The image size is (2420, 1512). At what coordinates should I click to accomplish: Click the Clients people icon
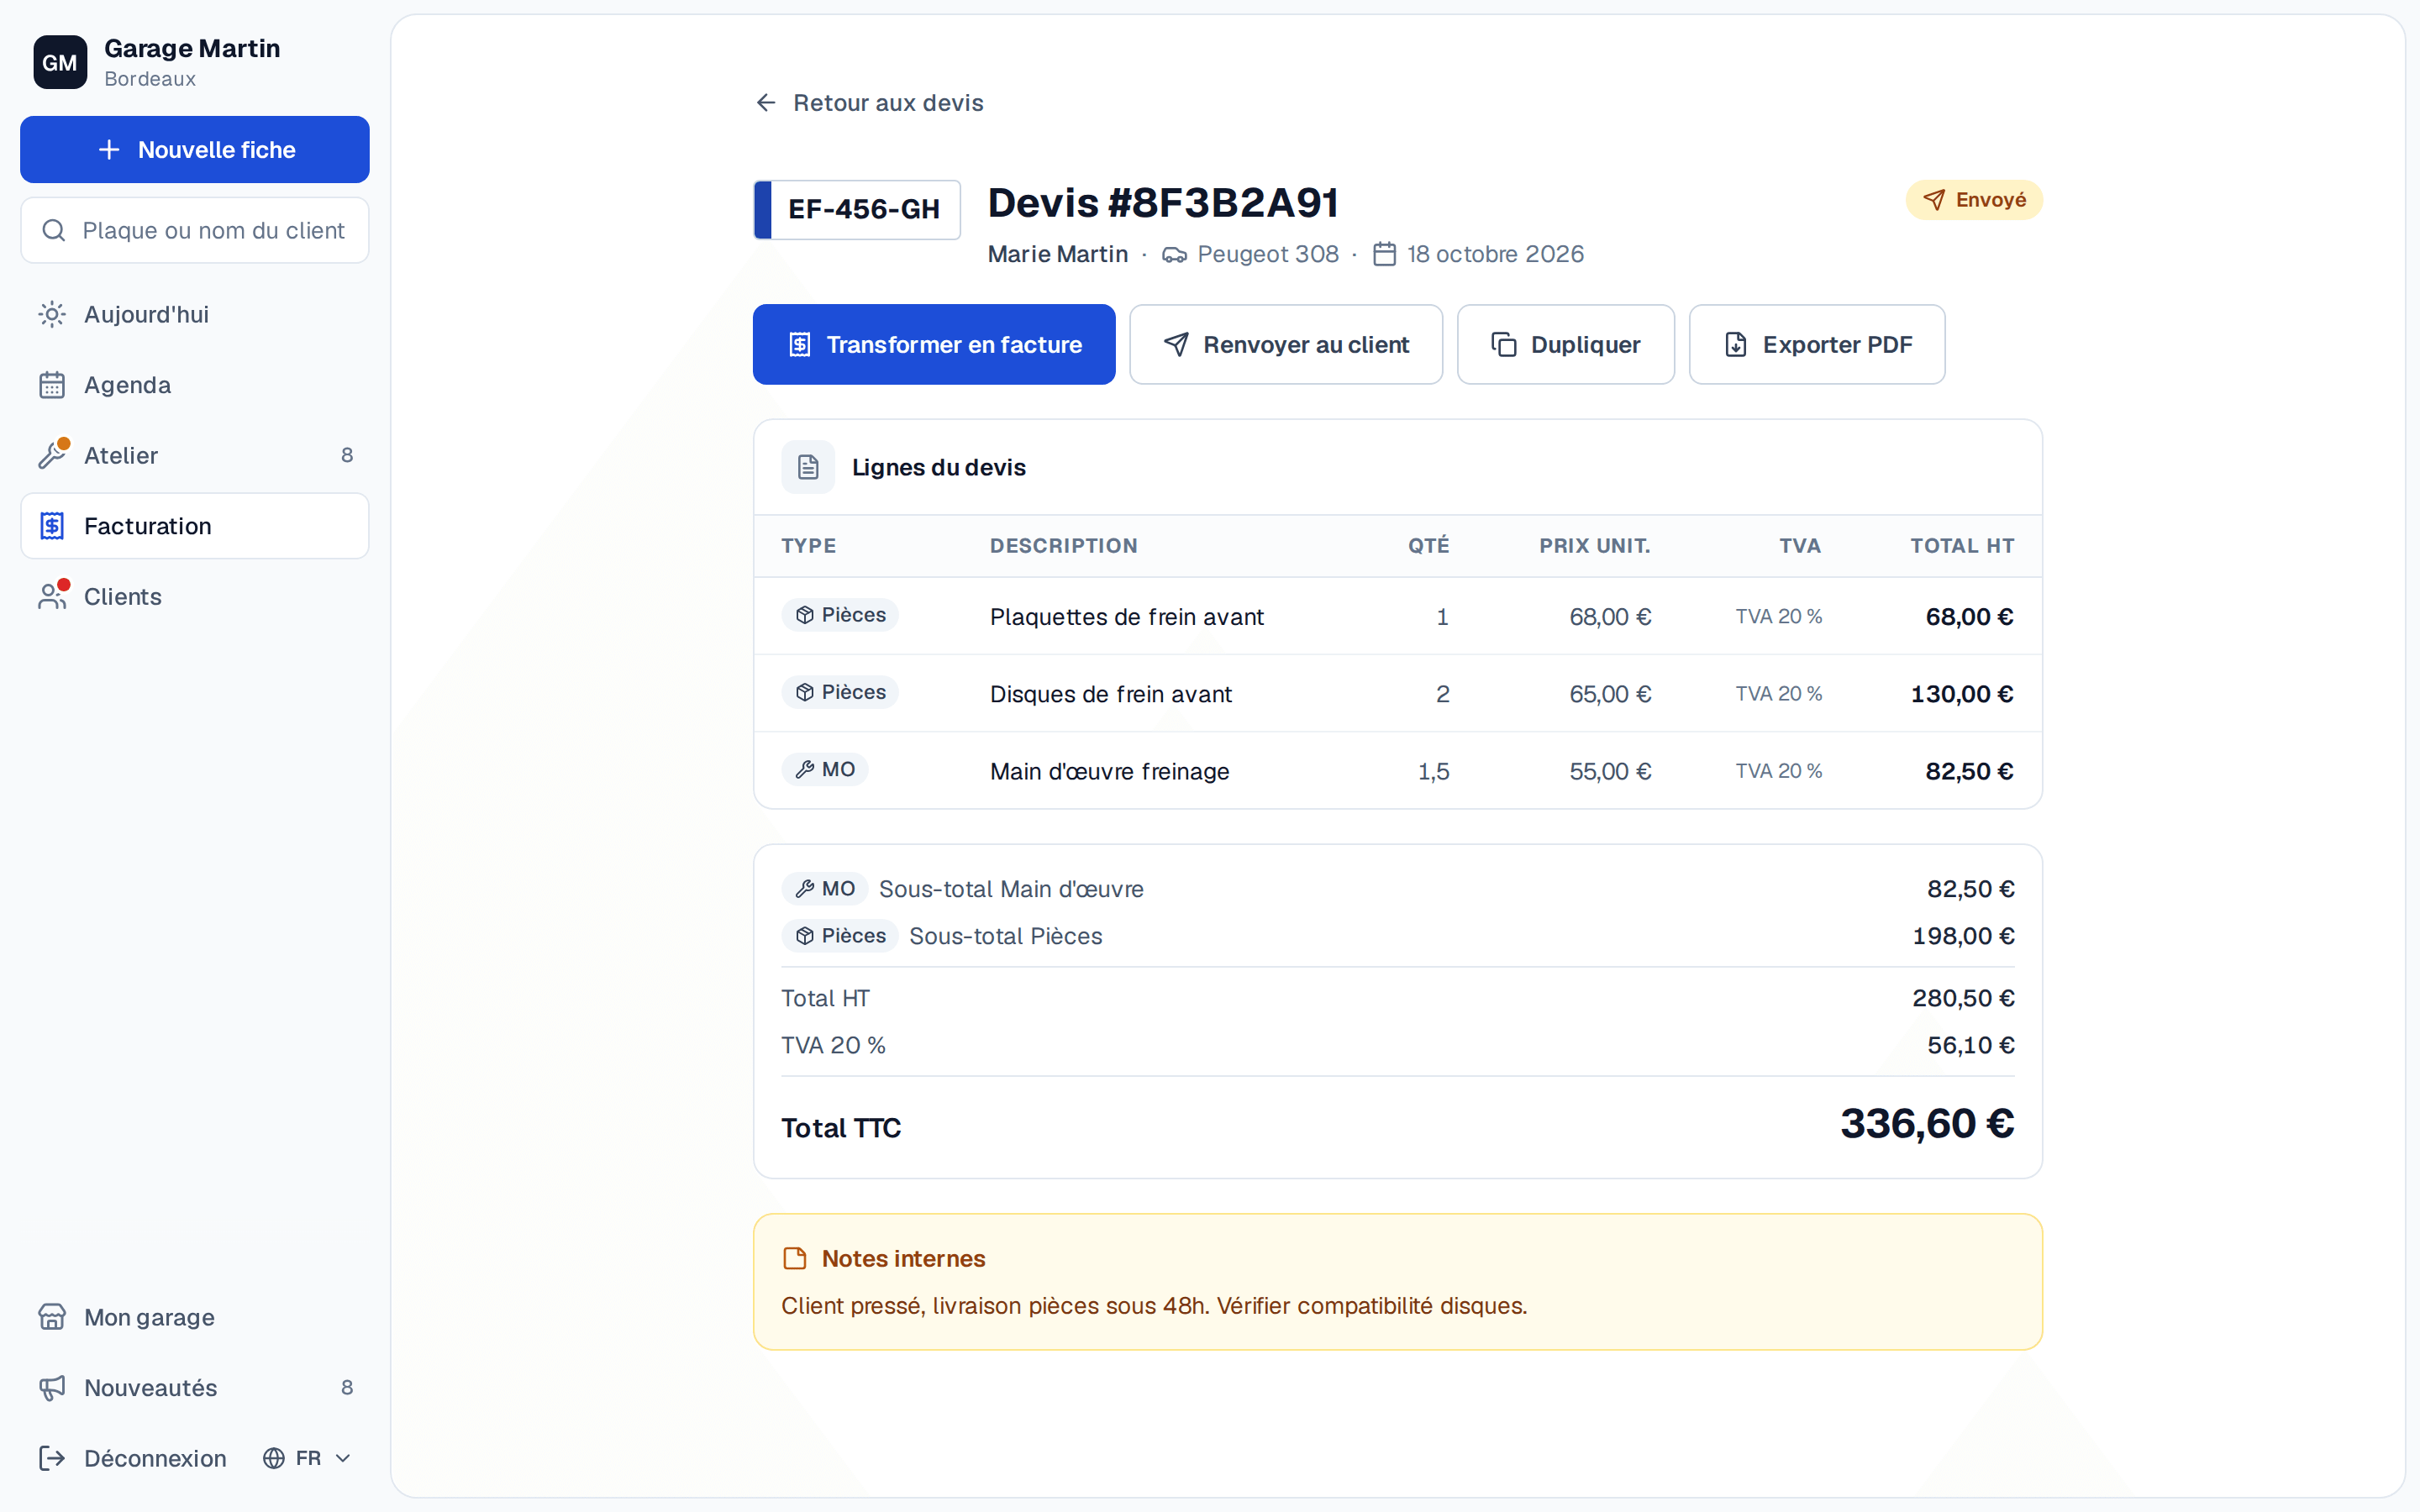(x=52, y=596)
